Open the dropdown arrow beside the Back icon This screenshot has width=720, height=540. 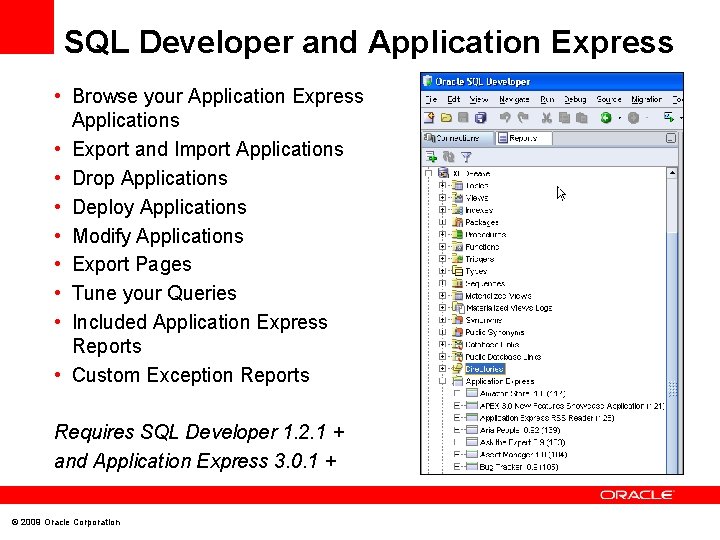[x=619, y=118]
